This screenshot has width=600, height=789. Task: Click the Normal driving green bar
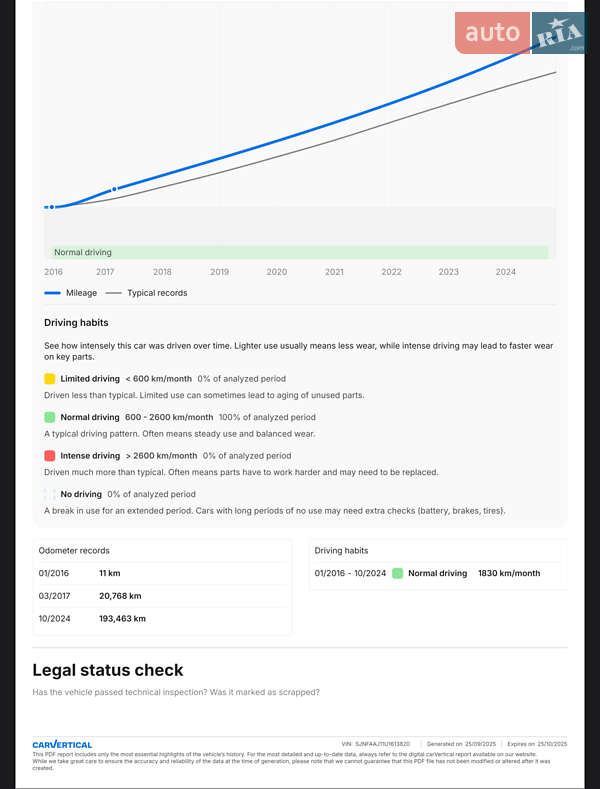tap(300, 253)
